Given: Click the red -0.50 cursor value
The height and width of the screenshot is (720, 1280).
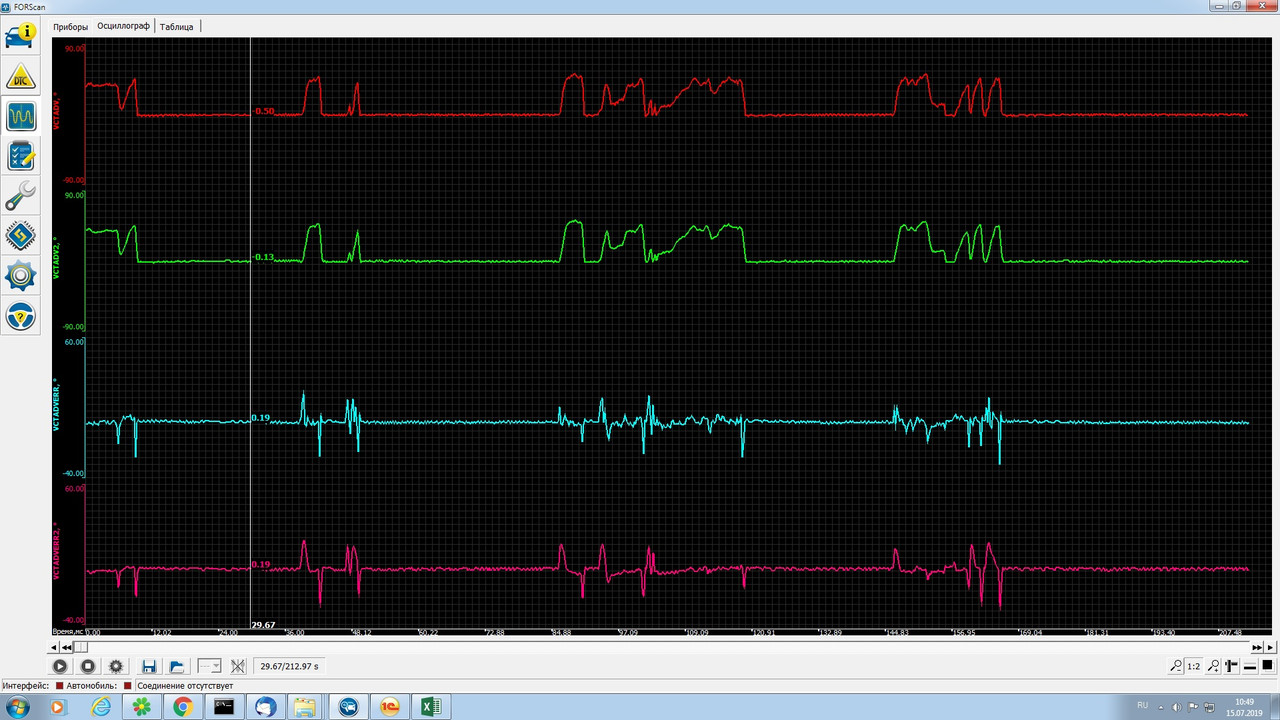Looking at the screenshot, I should [263, 111].
